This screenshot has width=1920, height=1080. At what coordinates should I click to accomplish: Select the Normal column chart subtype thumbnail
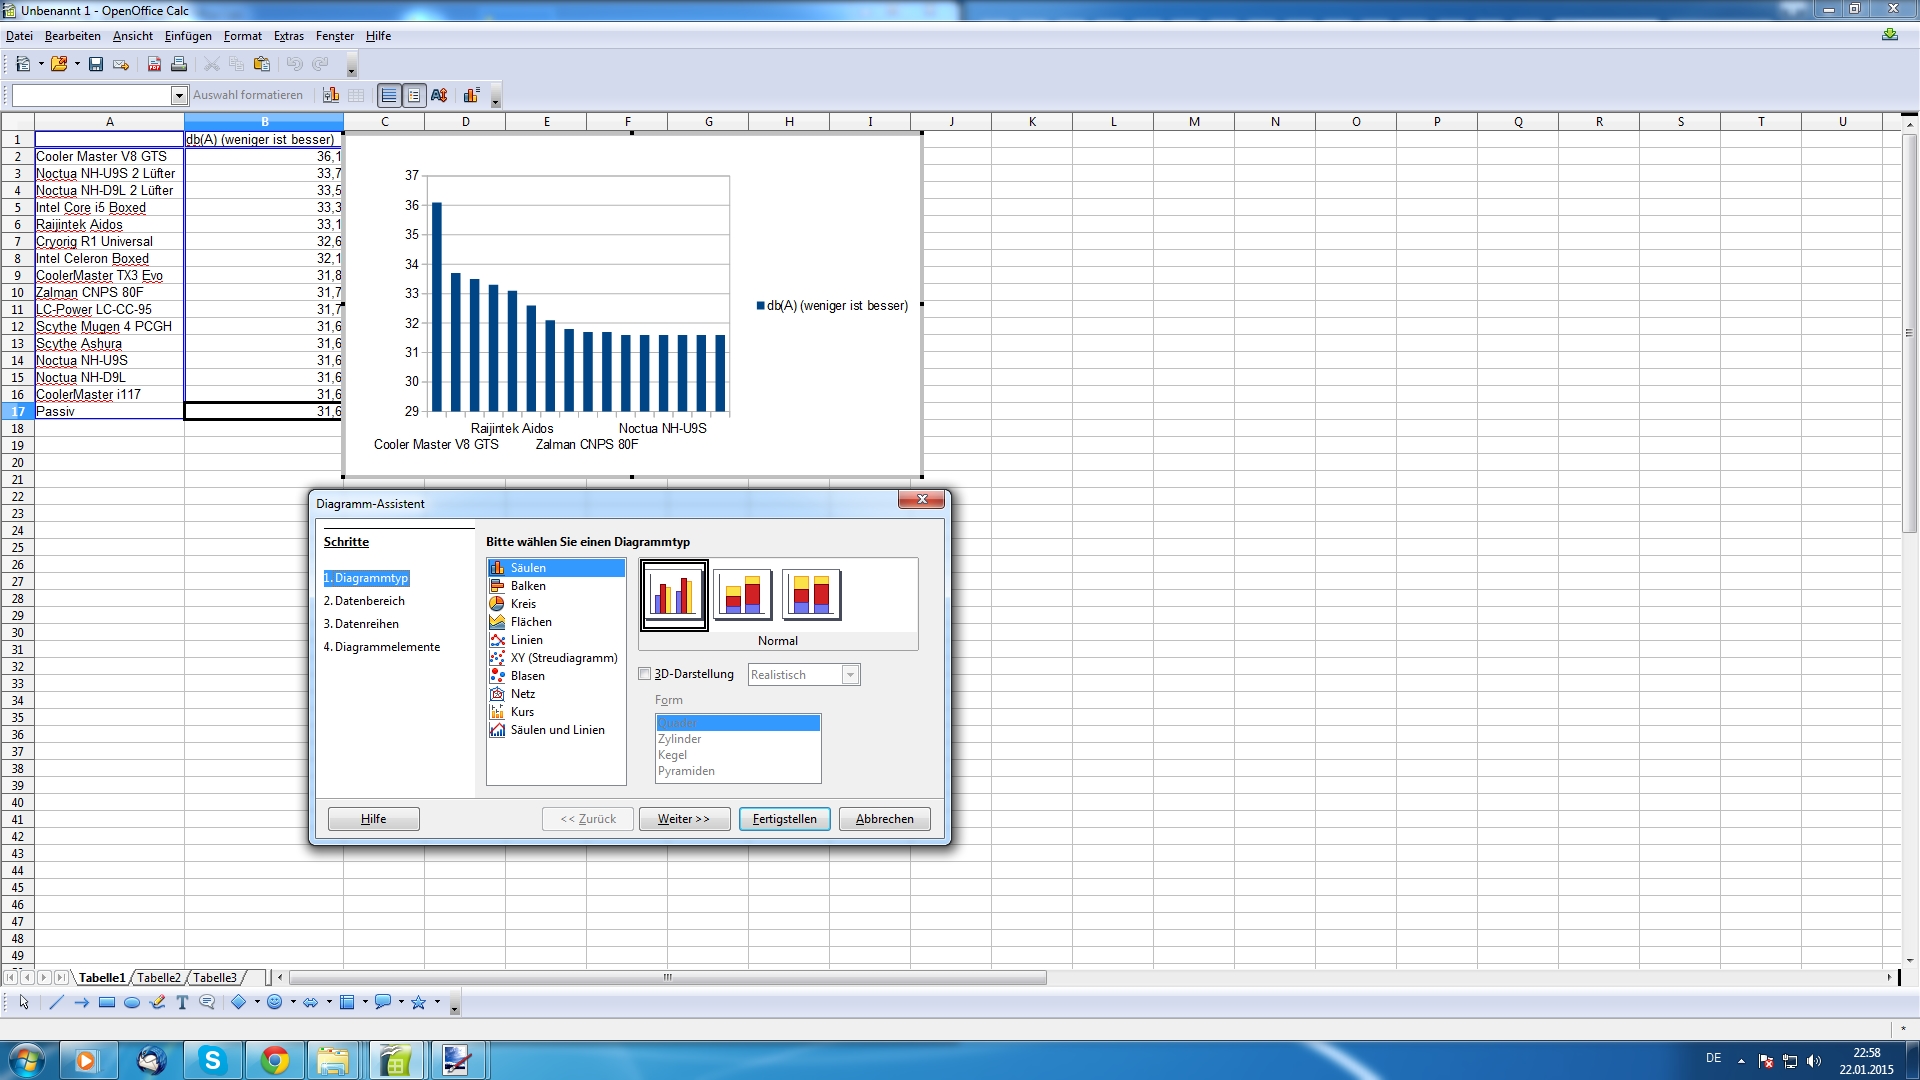click(x=675, y=595)
